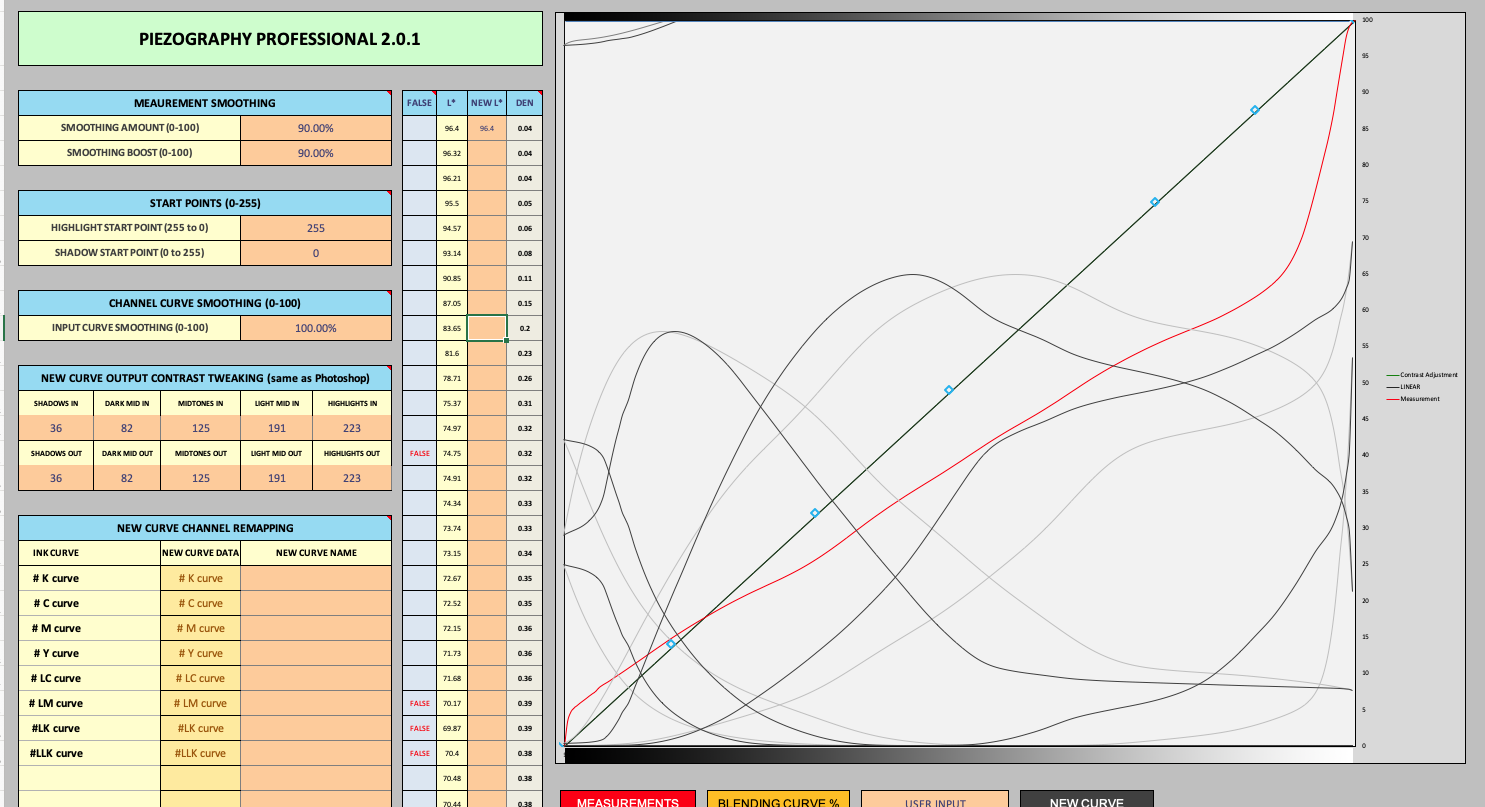
Task: Click the LINEAR chart legend entry
Action: 1403,387
